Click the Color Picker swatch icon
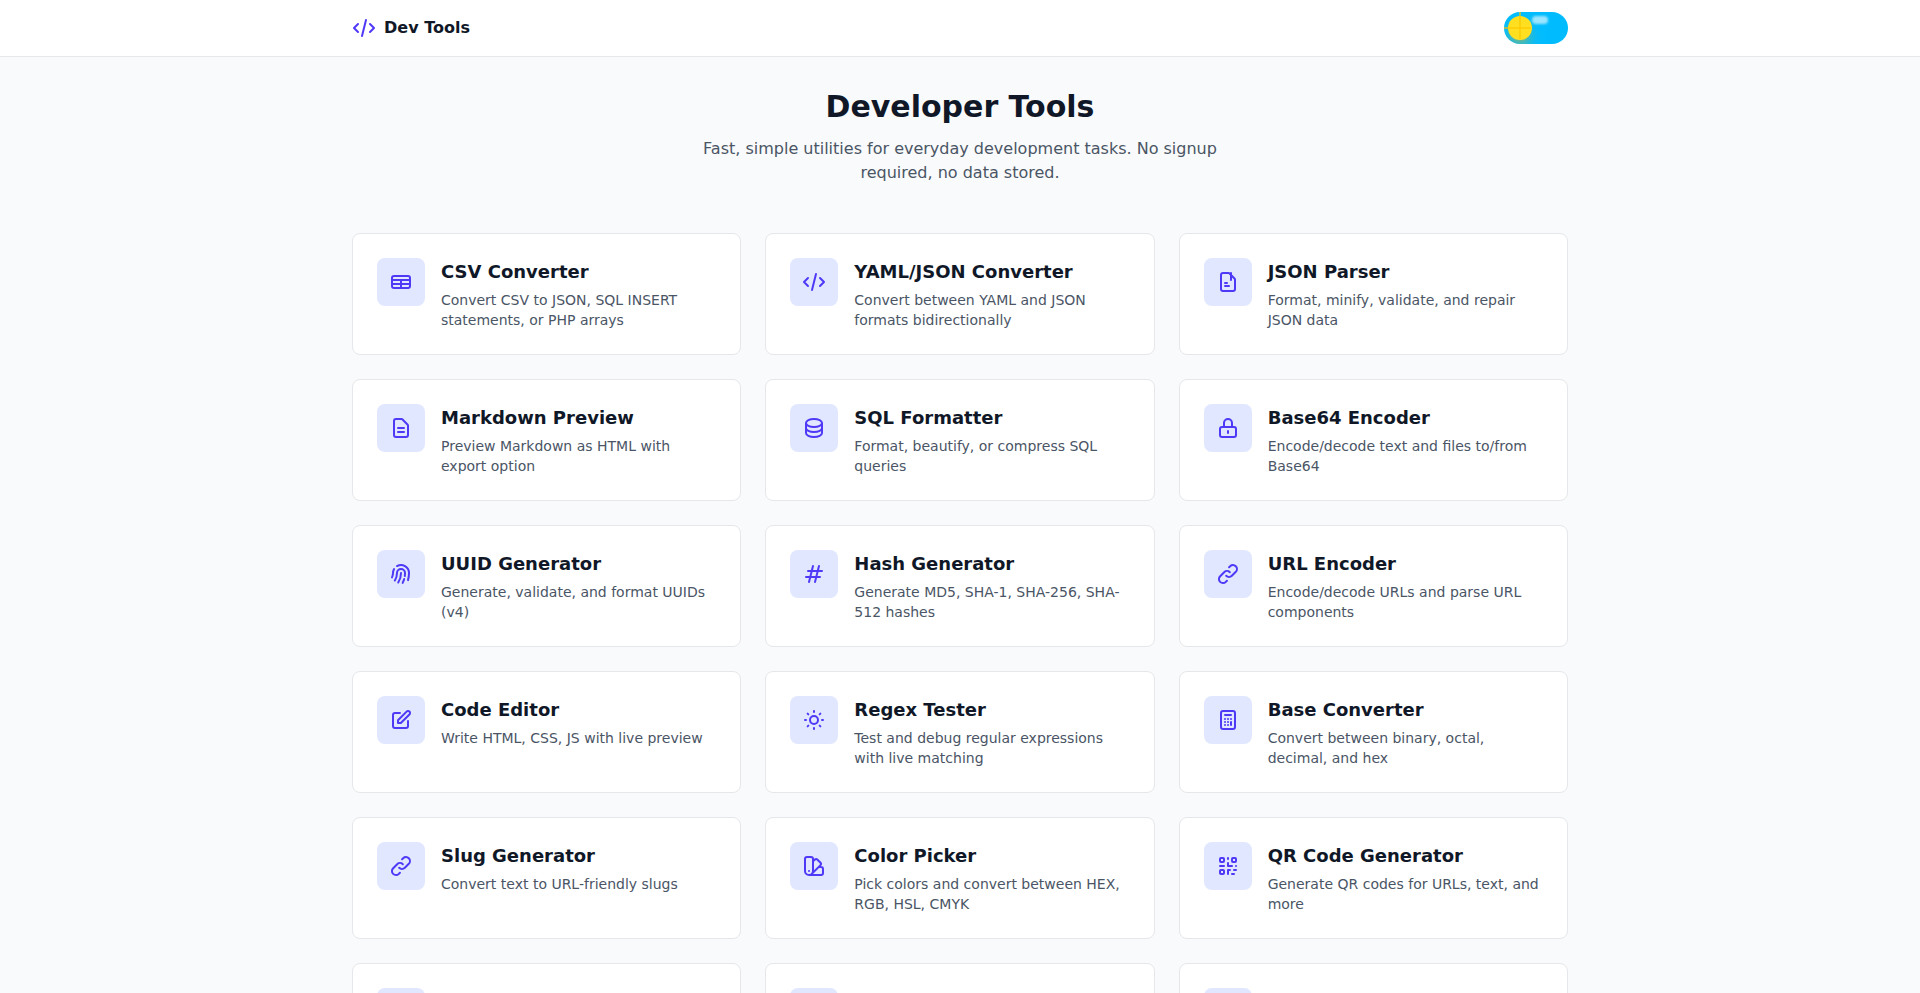 (814, 866)
